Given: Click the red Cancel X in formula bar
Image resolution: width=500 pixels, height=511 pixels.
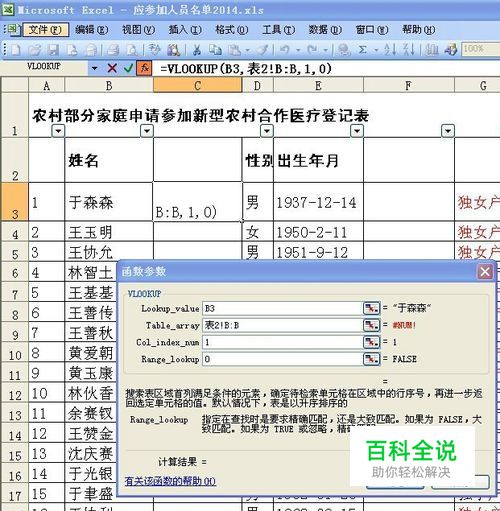Looking at the screenshot, I should 112,68.
